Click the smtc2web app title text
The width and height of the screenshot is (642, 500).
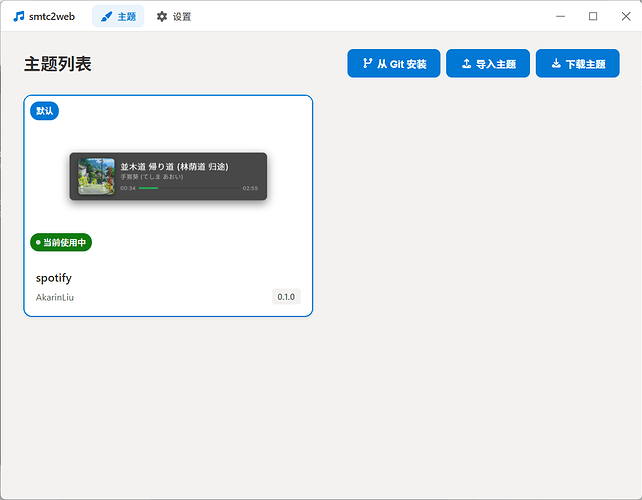(52, 17)
